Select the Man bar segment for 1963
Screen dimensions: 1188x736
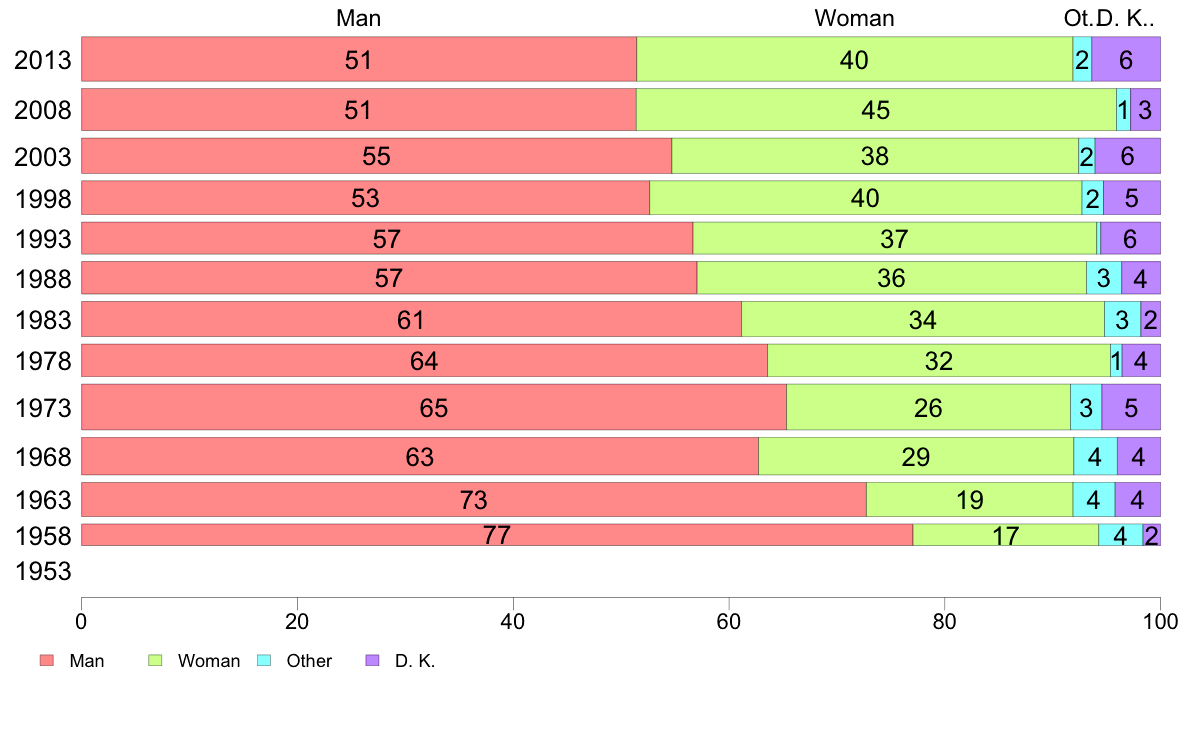[473, 499]
